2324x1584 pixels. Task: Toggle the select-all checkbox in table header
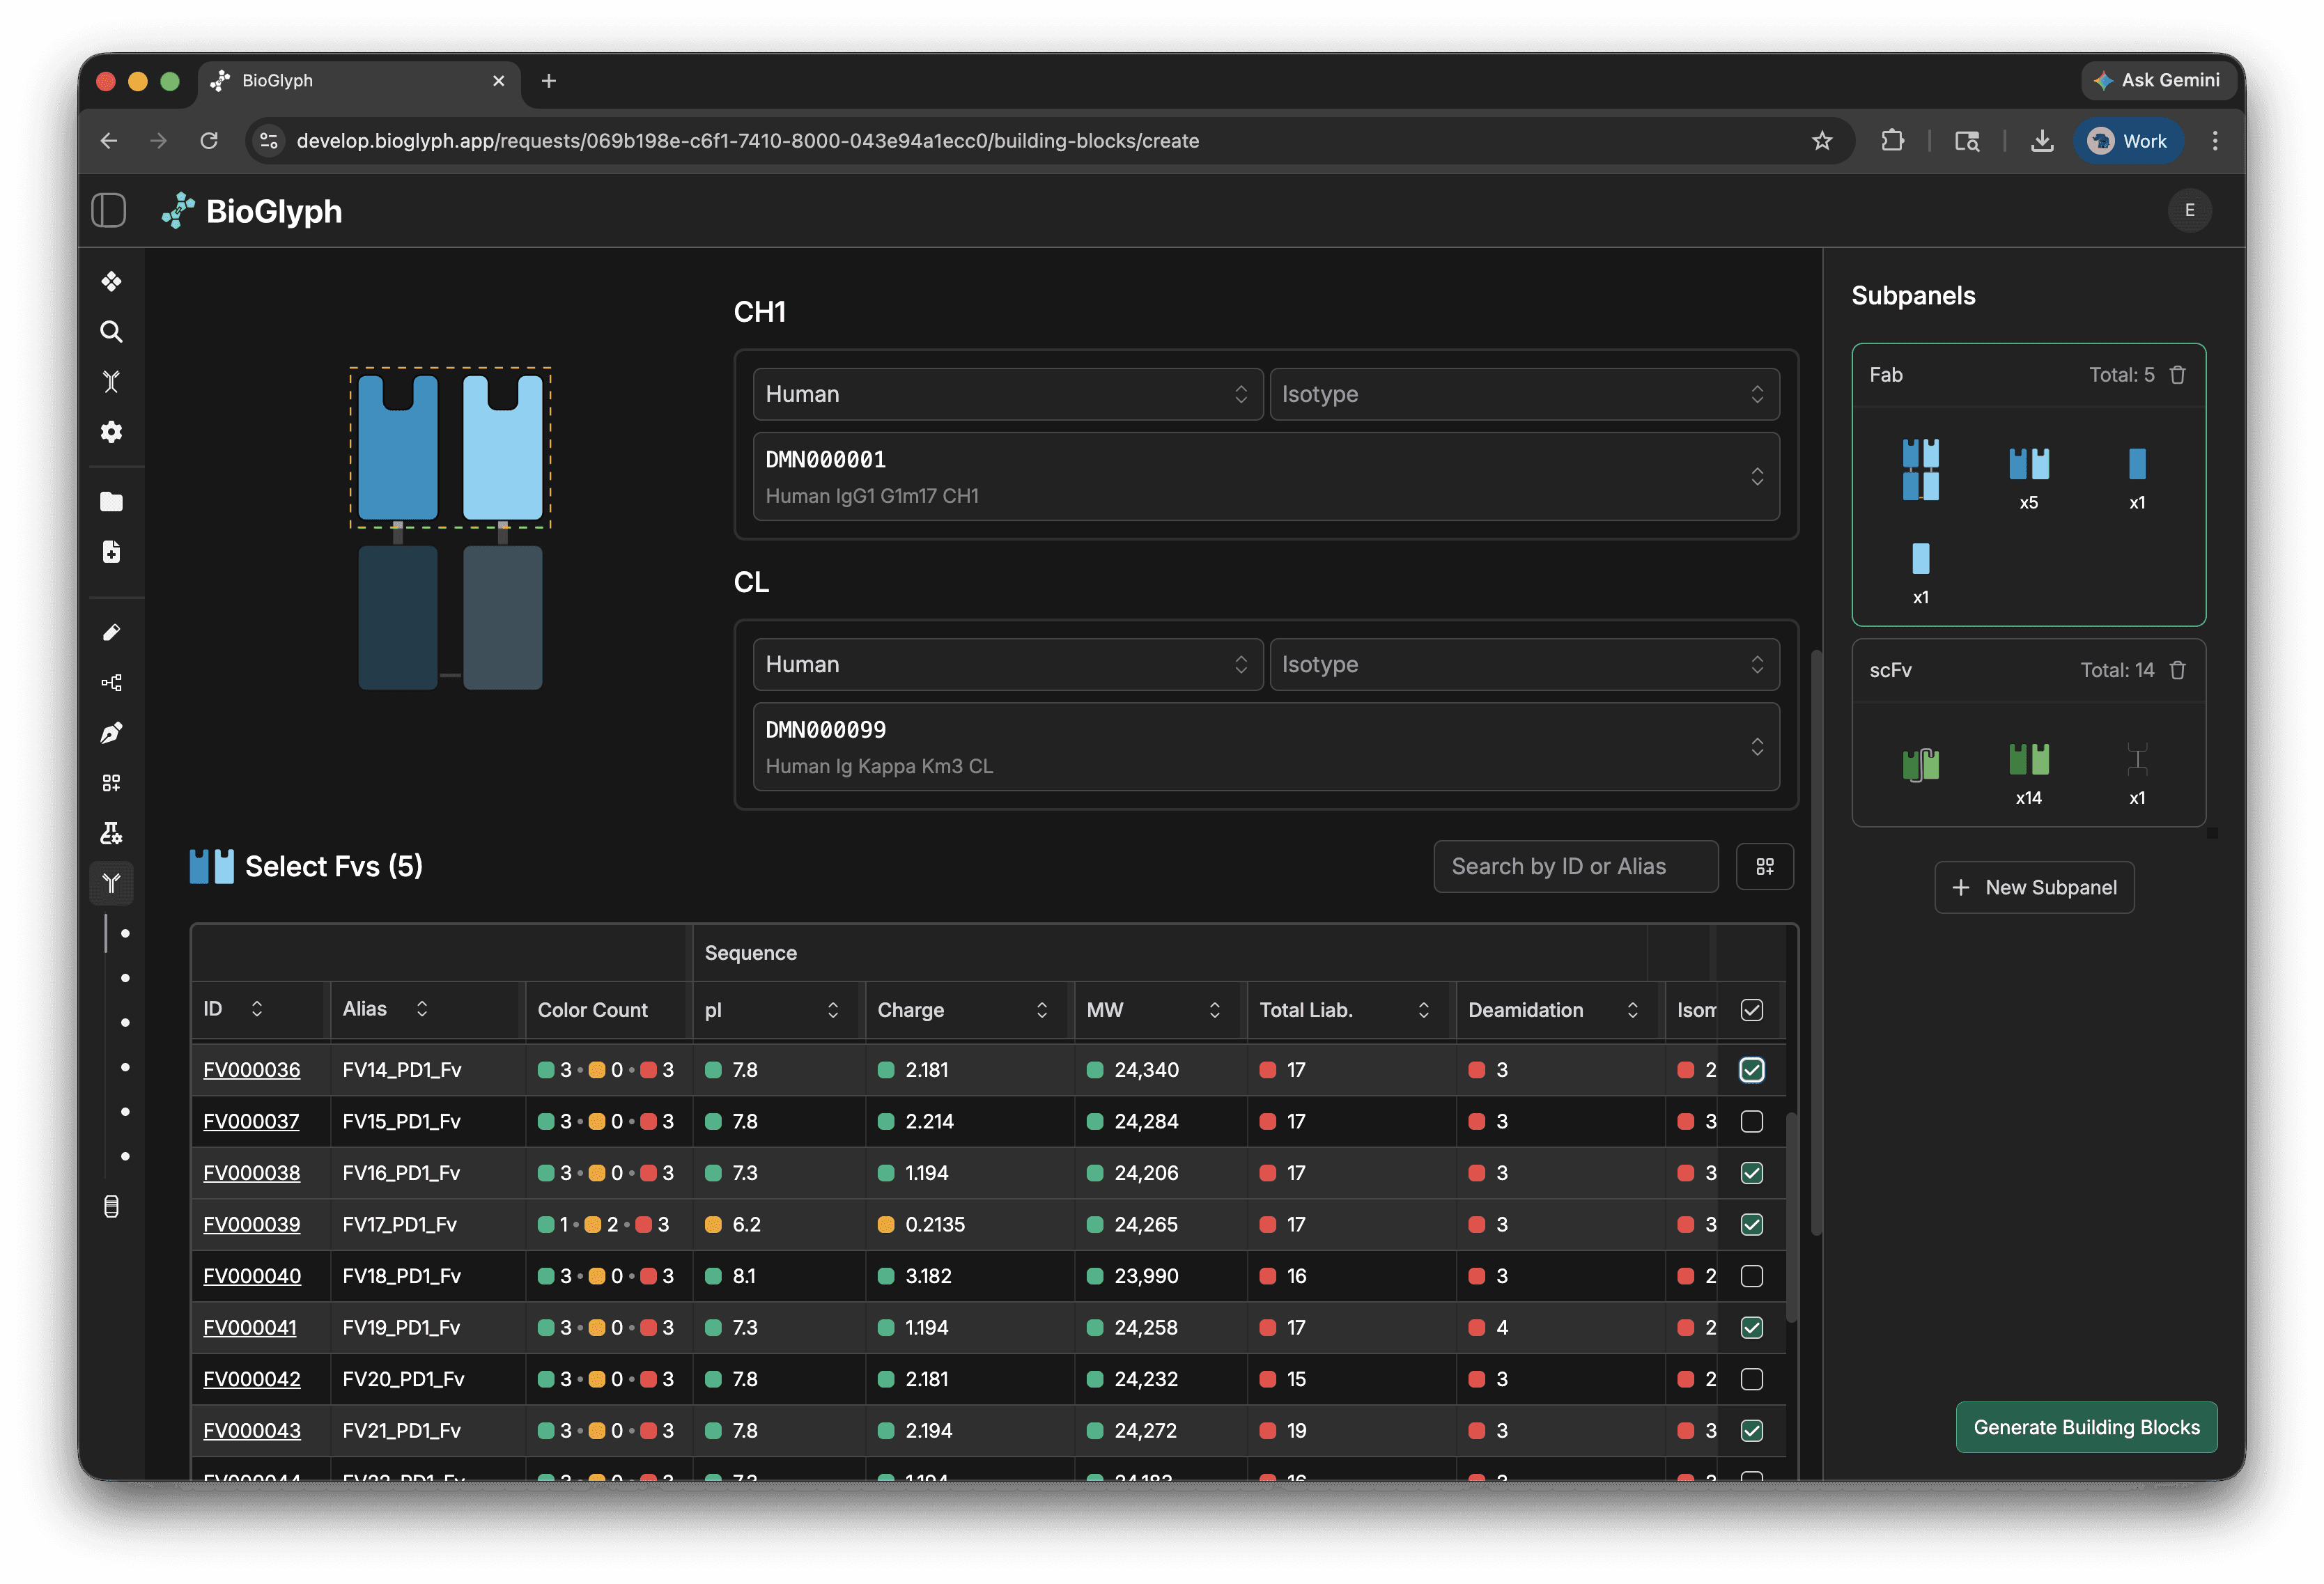pyautogui.click(x=1751, y=1010)
